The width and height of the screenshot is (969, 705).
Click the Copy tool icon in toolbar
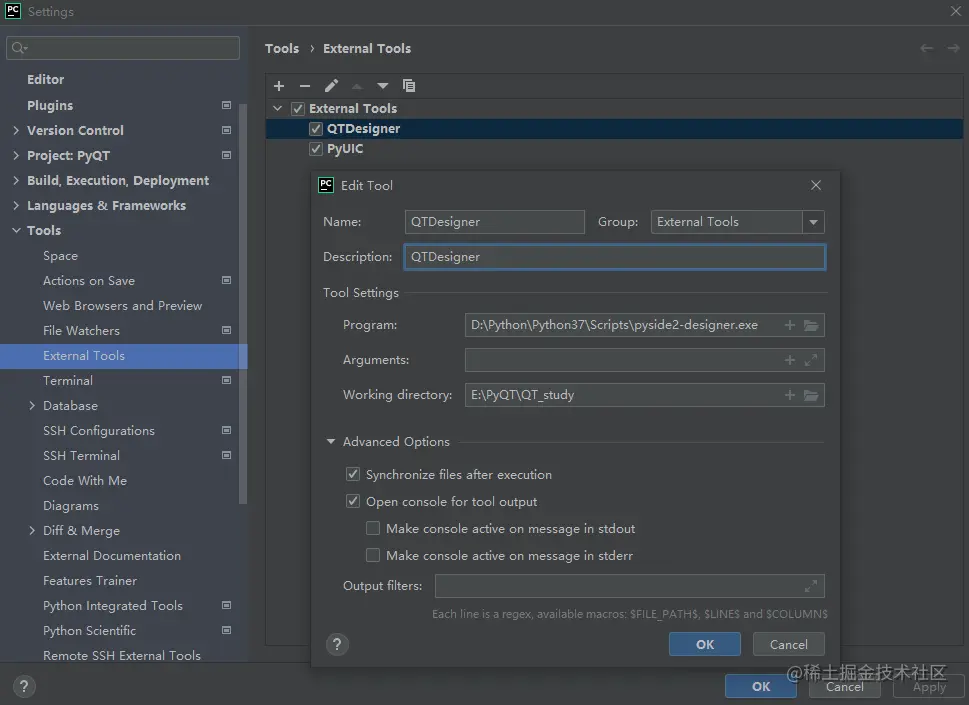(409, 86)
